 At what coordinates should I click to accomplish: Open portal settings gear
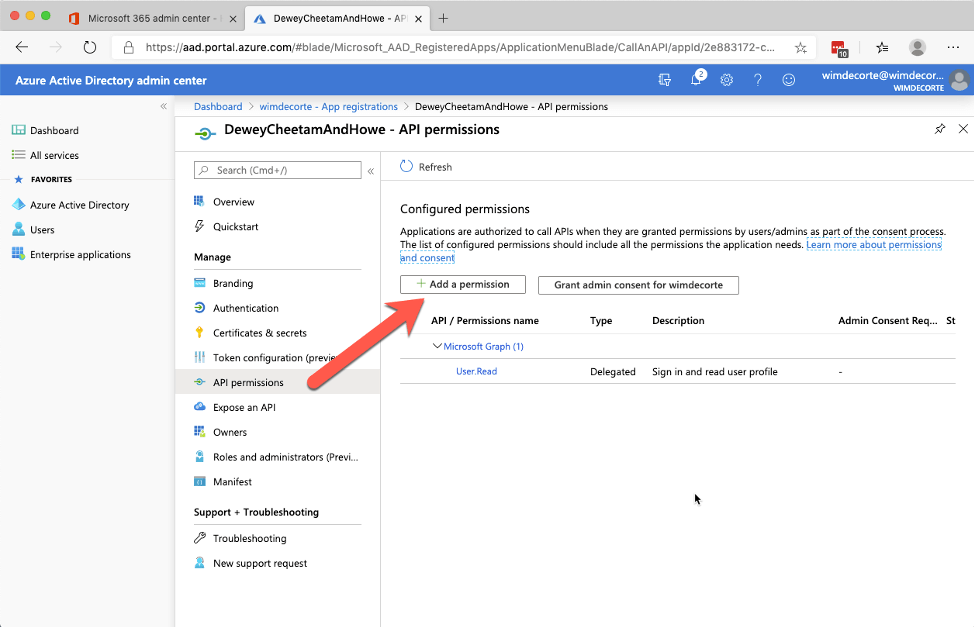[727, 80]
